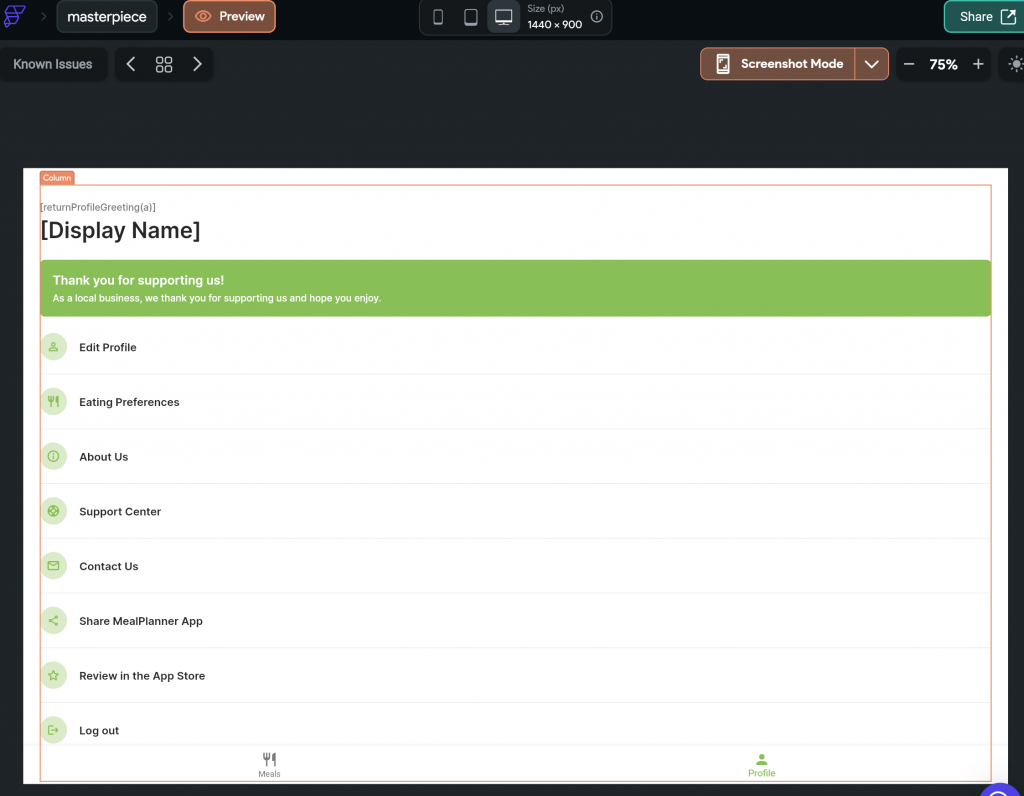Screen dimensions: 1024x796
Task: Open Known Issues
Action: [53, 64]
